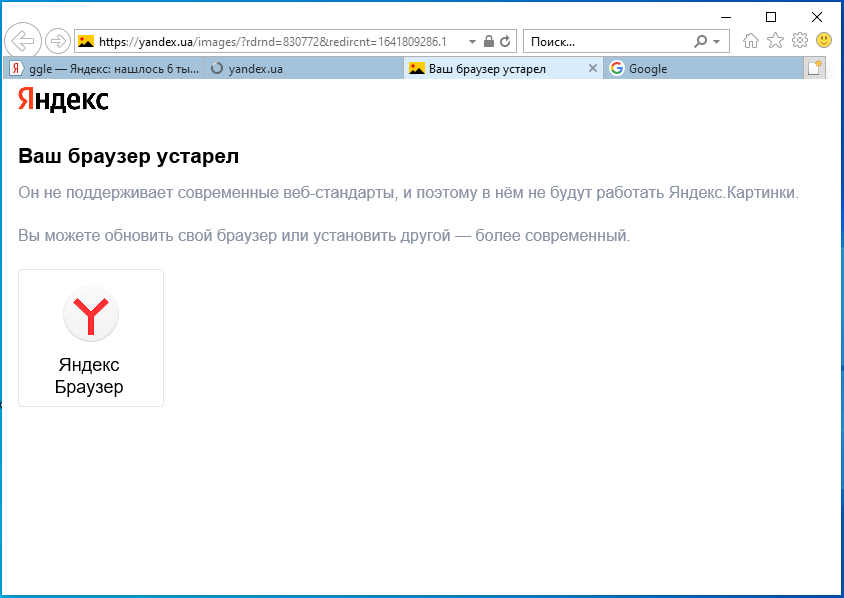Go back with the browser Back arrow

pyautogui.click(x=23, y=41)
